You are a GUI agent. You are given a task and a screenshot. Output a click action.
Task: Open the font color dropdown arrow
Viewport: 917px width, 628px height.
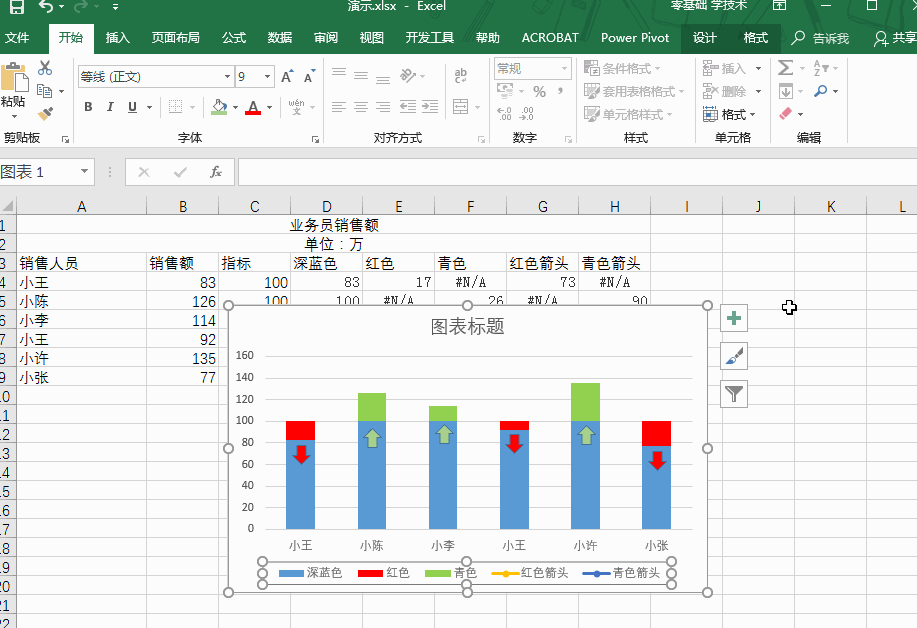[x=269, y=107]
